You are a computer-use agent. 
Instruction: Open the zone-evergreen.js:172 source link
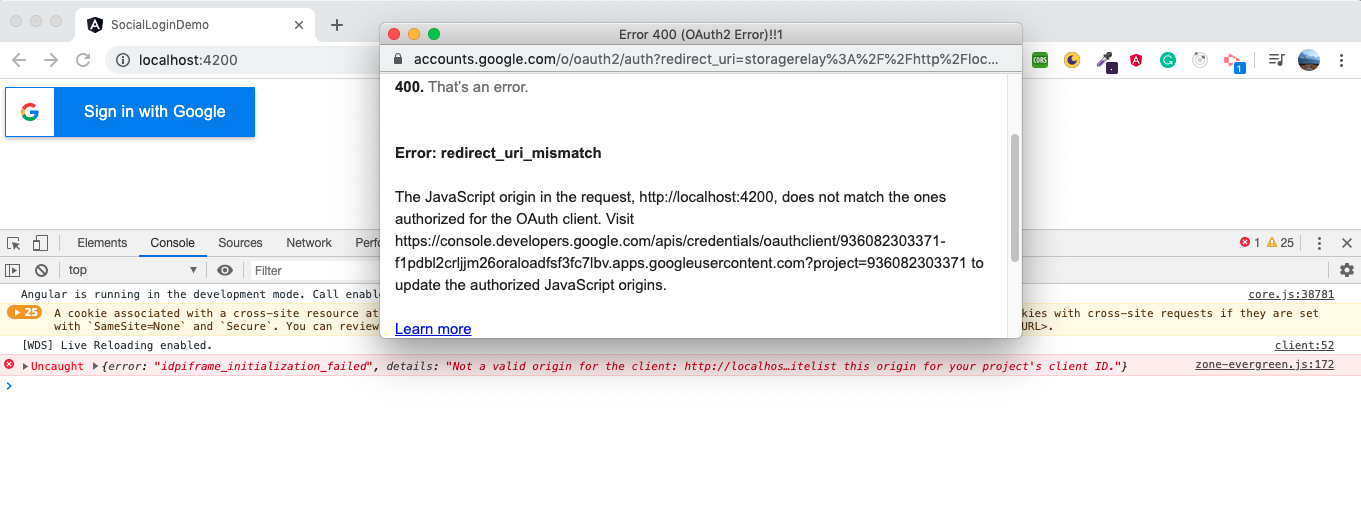(1265, 365)
